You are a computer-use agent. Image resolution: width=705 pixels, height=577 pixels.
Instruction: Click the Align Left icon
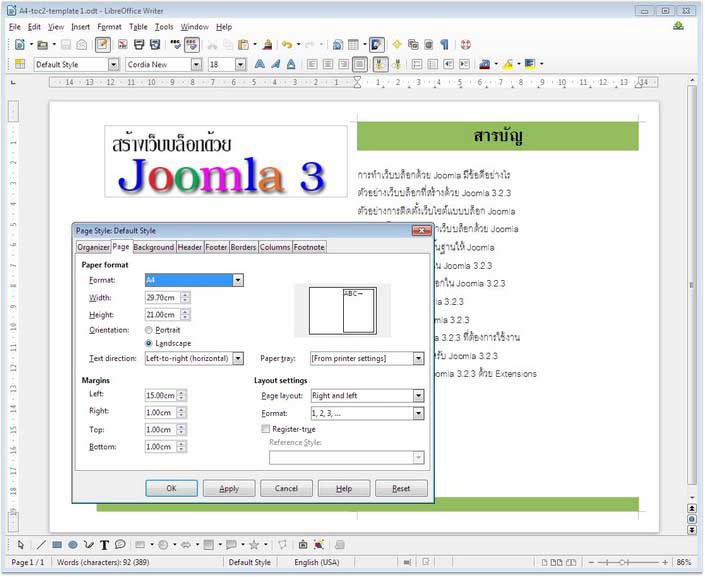coord(312,64)
